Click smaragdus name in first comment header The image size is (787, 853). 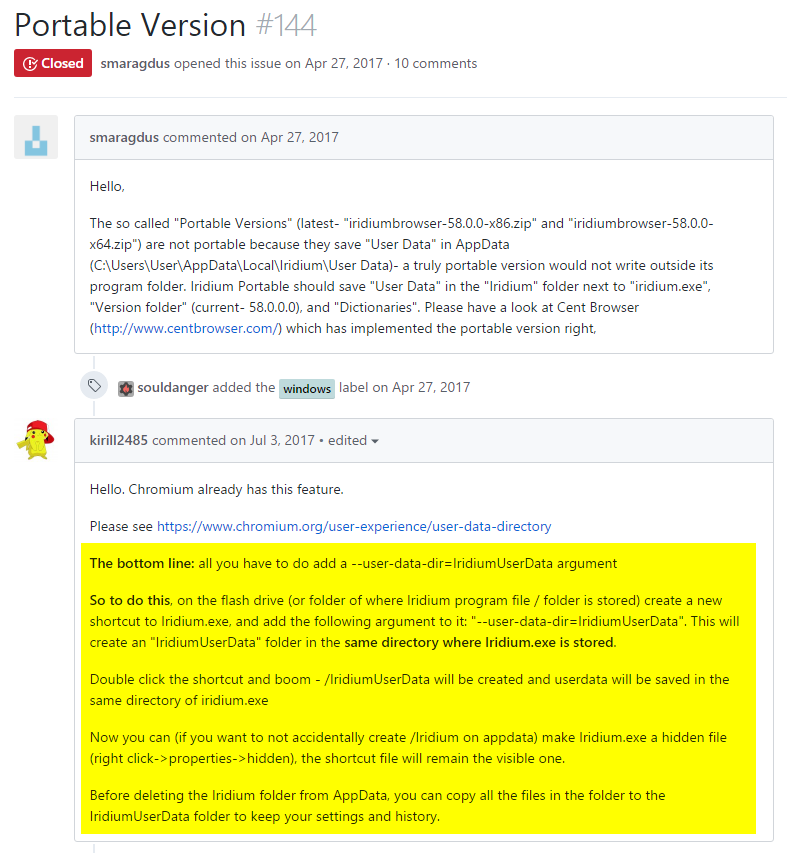tap(124, 137)
